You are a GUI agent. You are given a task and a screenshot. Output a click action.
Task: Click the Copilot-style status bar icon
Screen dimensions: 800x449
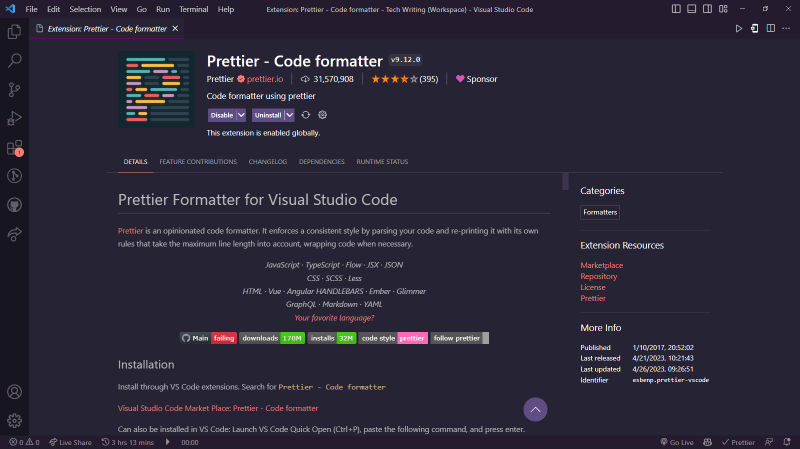707,442
